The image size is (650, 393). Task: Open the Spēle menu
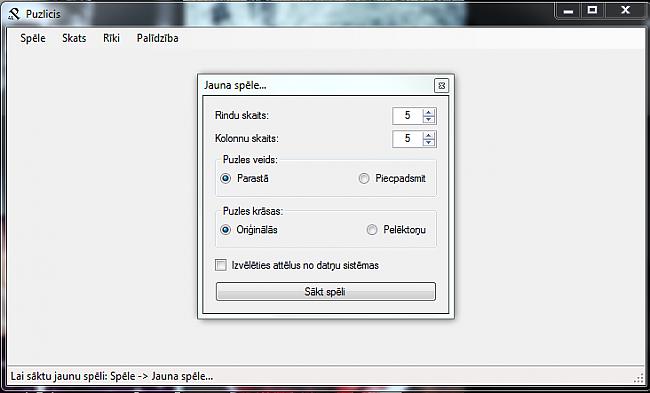pos(33,38)
